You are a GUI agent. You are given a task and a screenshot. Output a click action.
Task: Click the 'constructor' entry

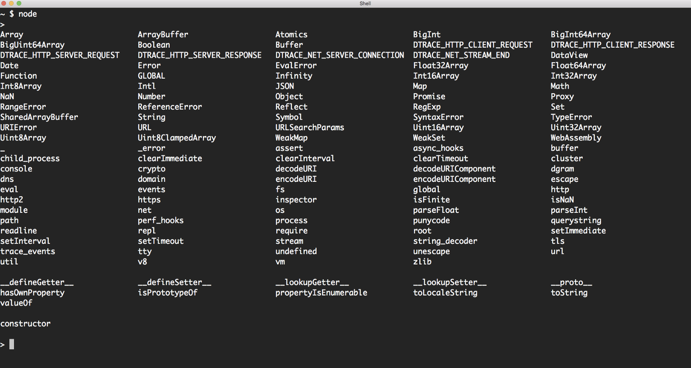click(26, 323)
